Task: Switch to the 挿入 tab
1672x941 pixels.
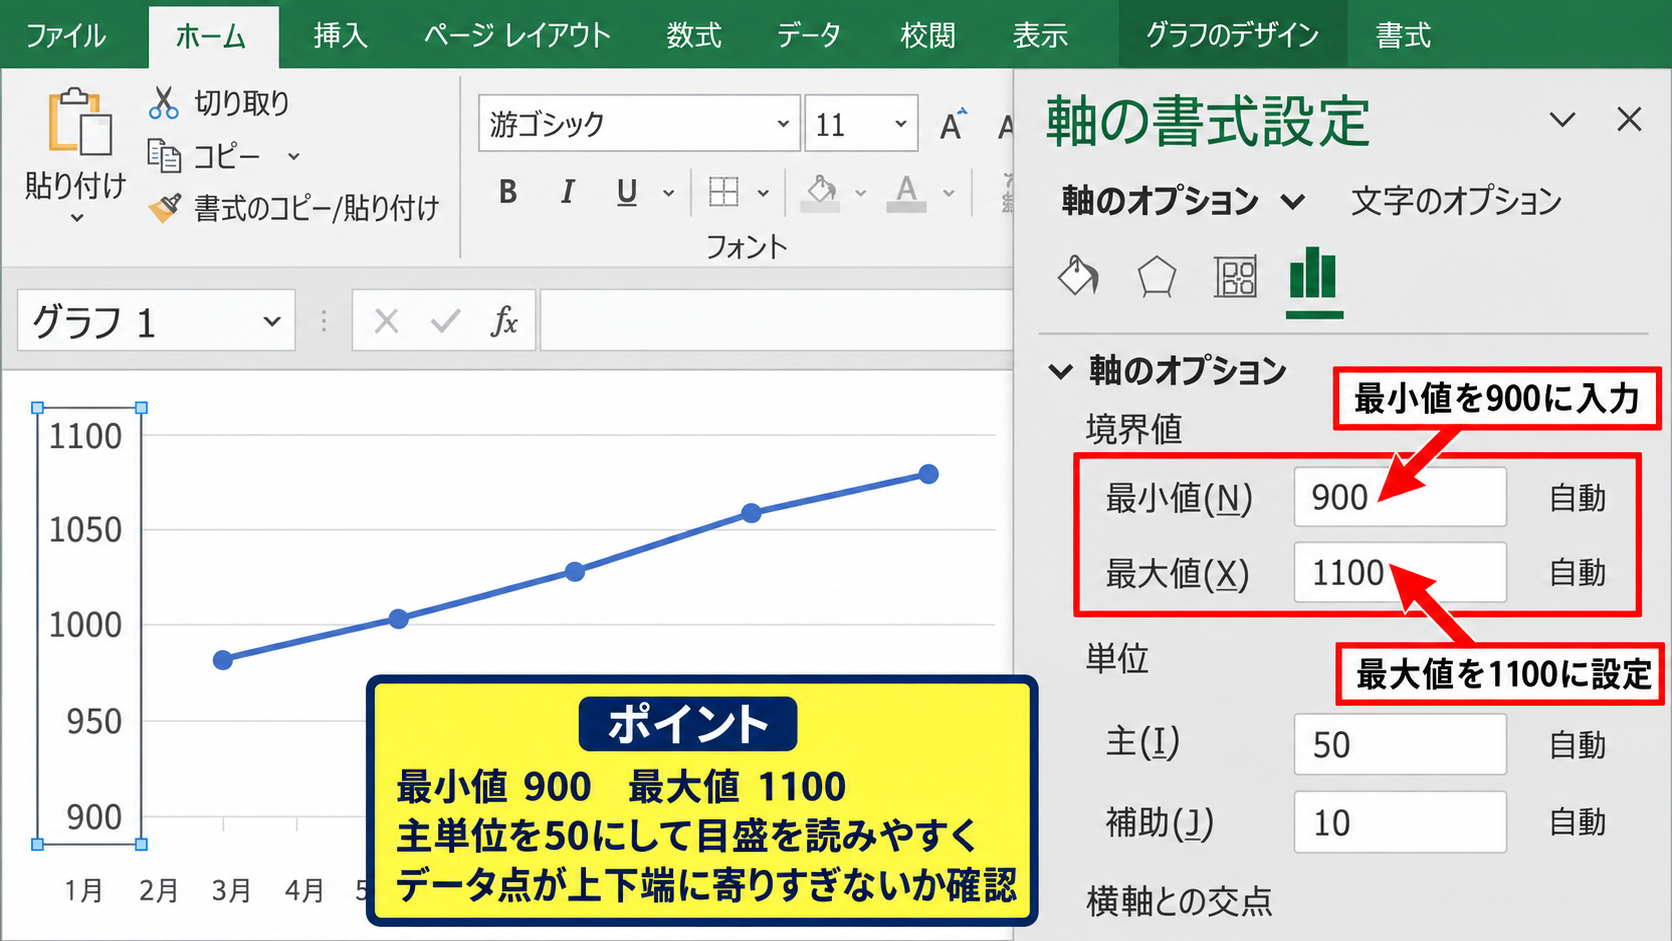Action: [x=341, y=36]
